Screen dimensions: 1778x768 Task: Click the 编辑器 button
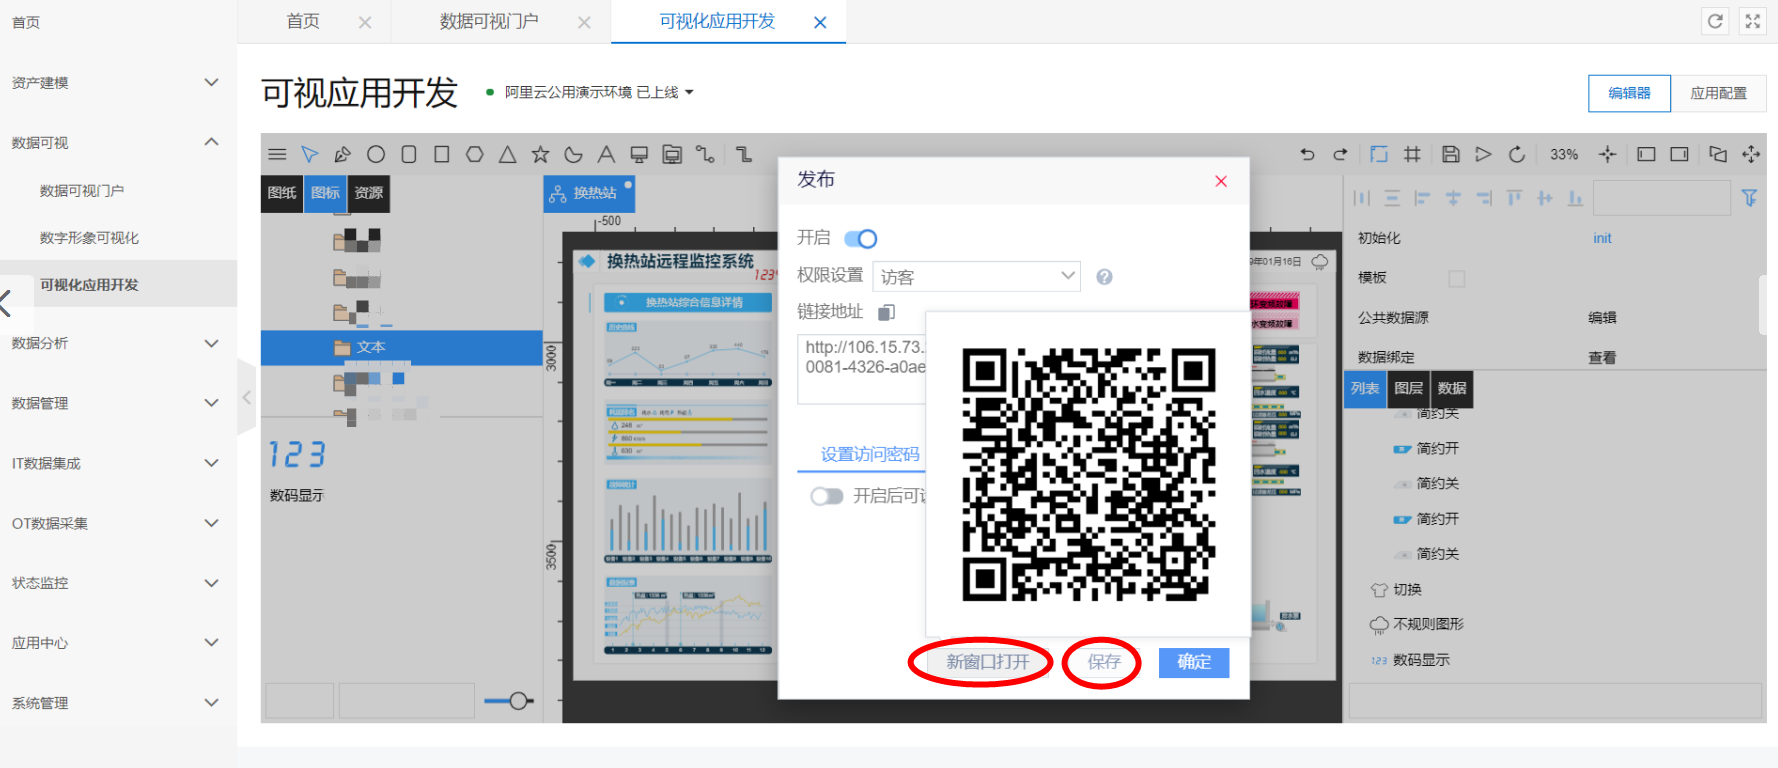tap(1629, 93)
